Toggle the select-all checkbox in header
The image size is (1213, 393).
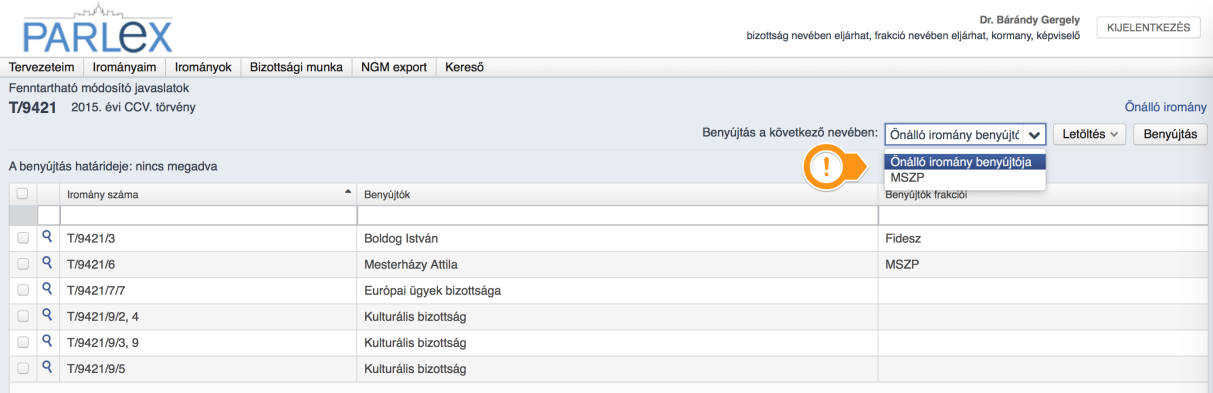(x=22, y=194)
